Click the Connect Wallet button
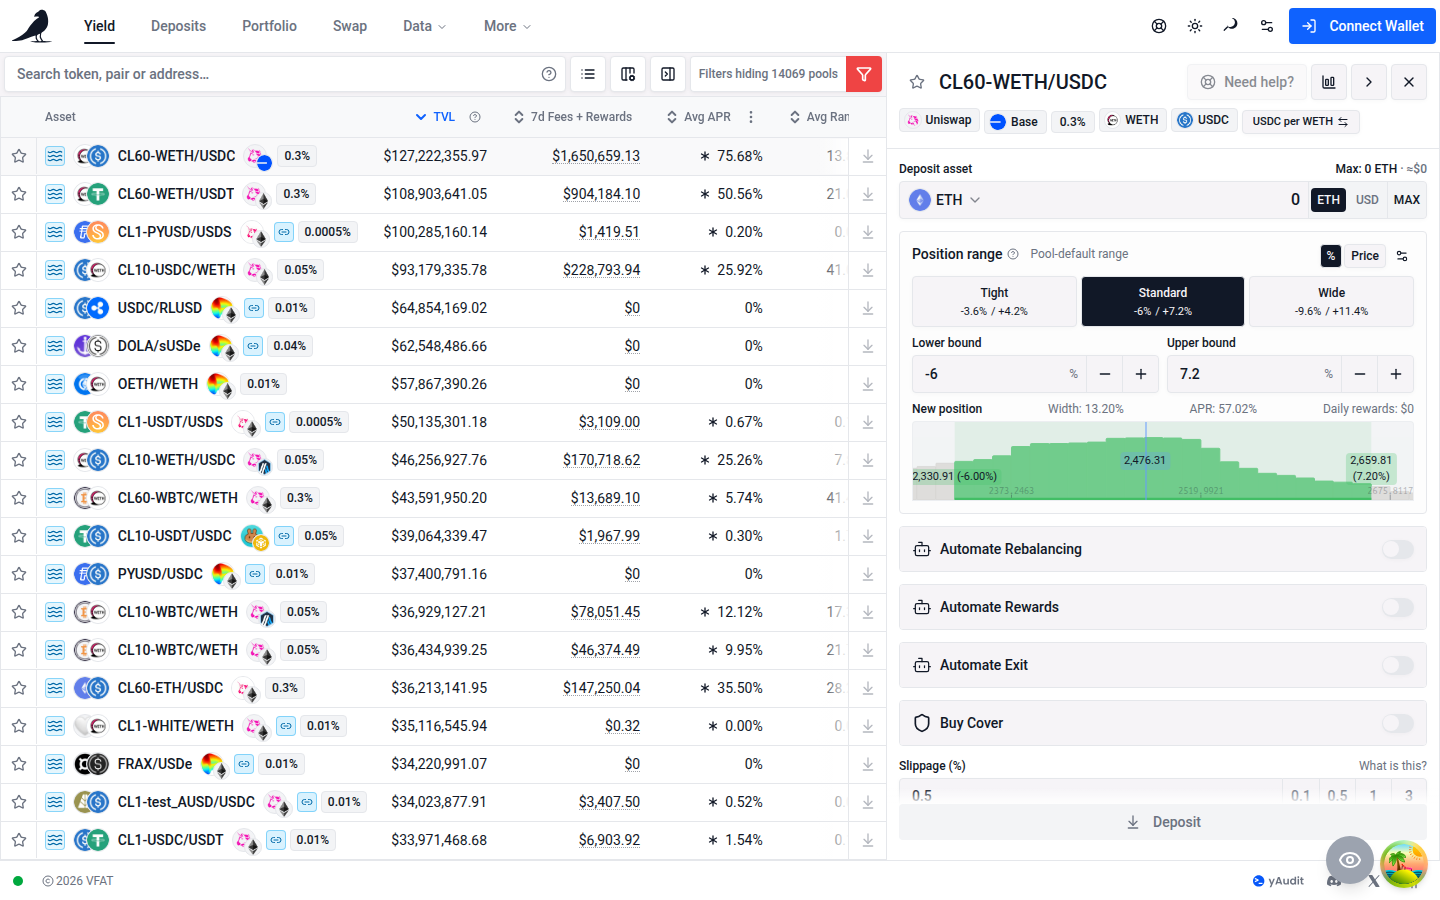 point(1362,26)
